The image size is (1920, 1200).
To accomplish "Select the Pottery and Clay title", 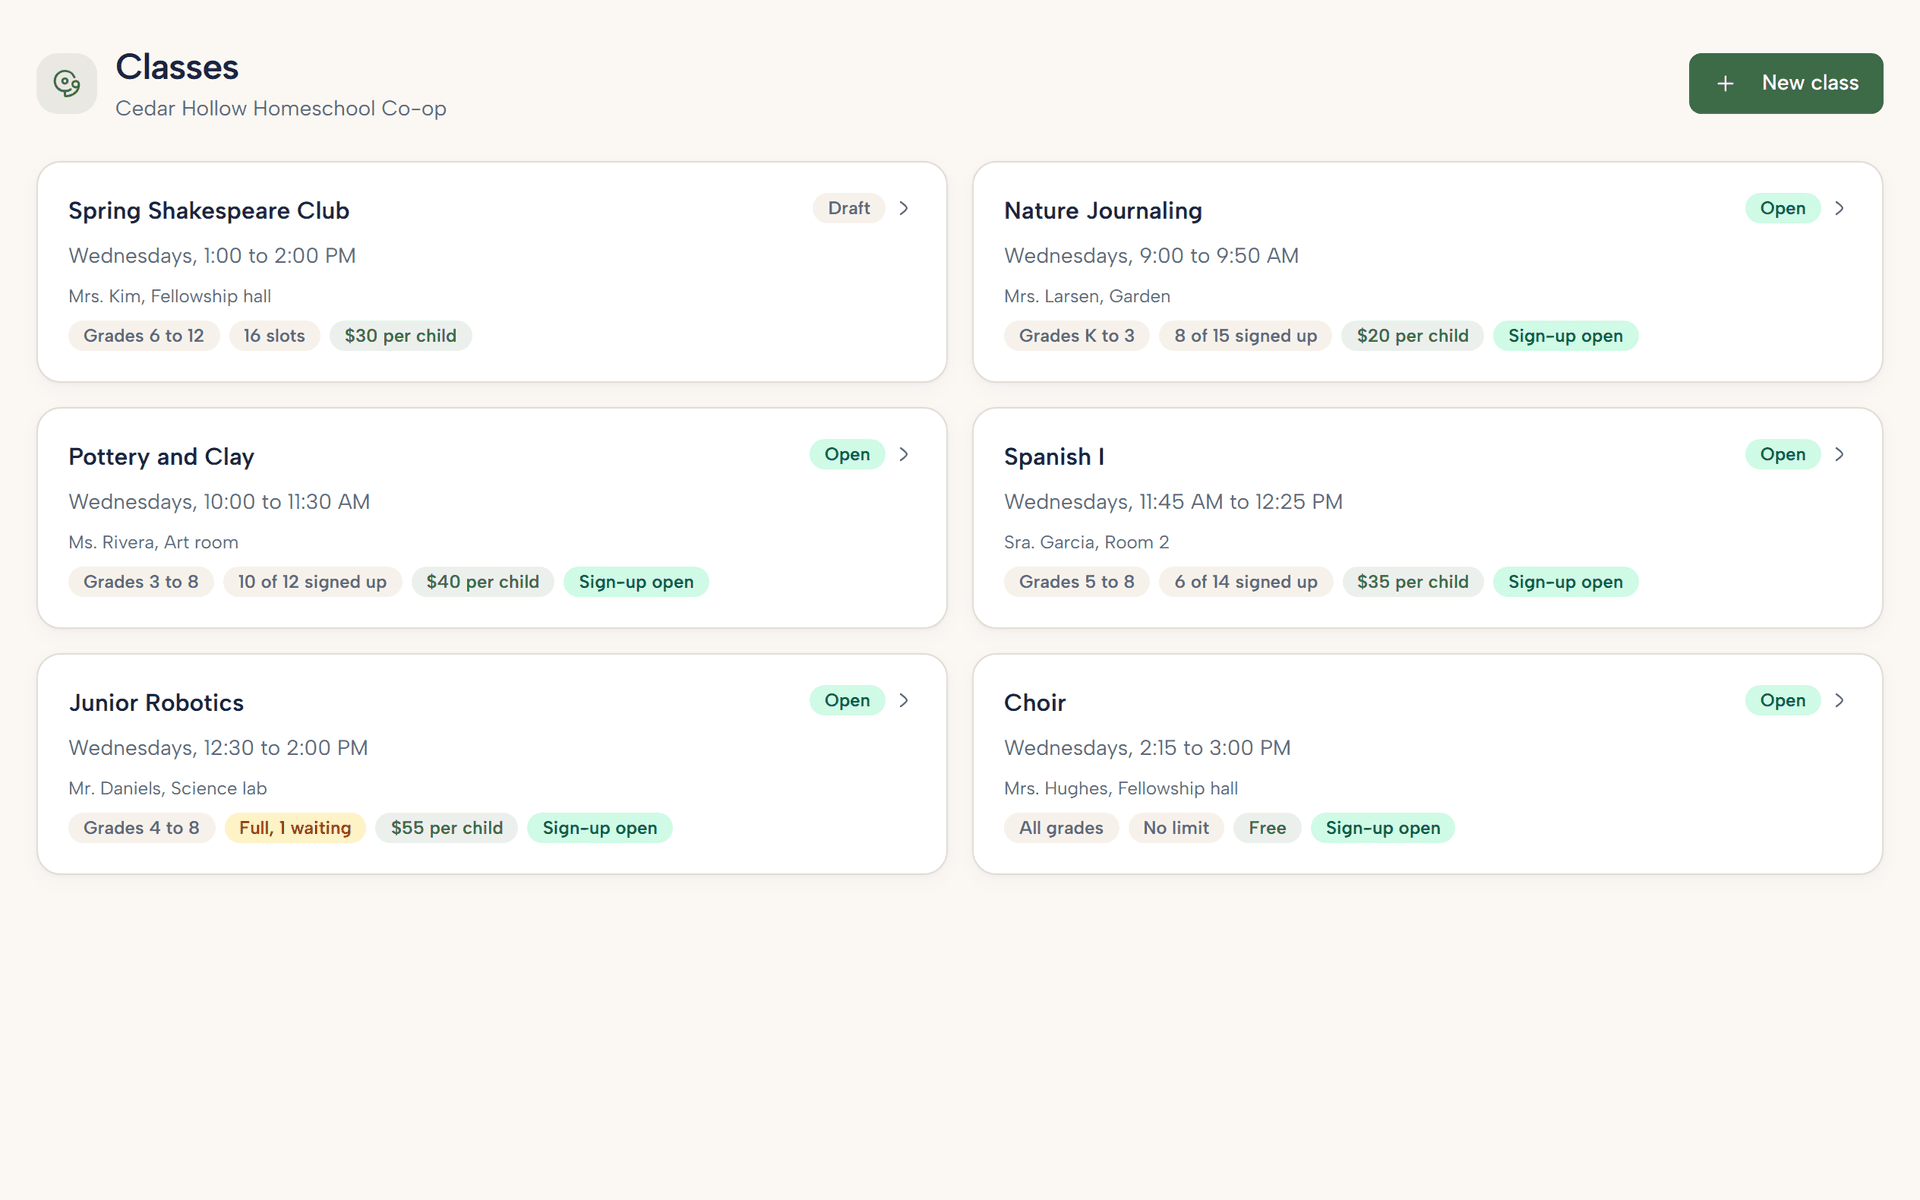I will pos(161,457).
